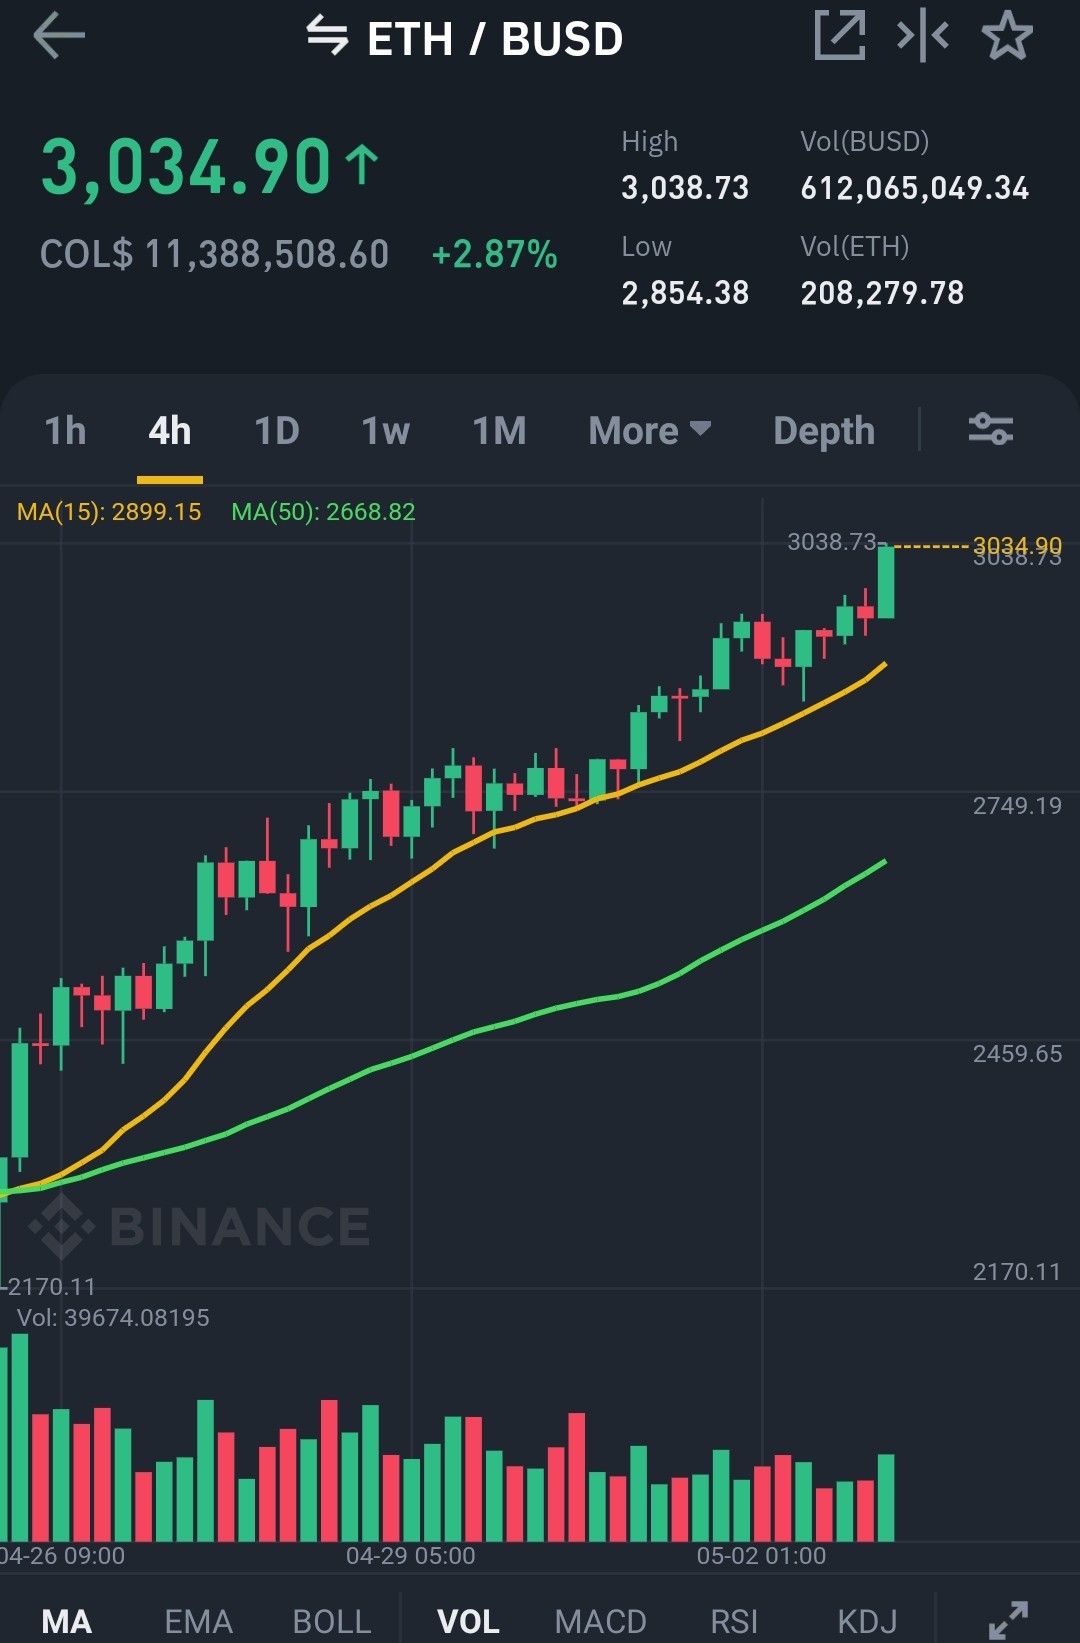
Task: Expand the More timeframes dropdown
Action: (650, 431)
